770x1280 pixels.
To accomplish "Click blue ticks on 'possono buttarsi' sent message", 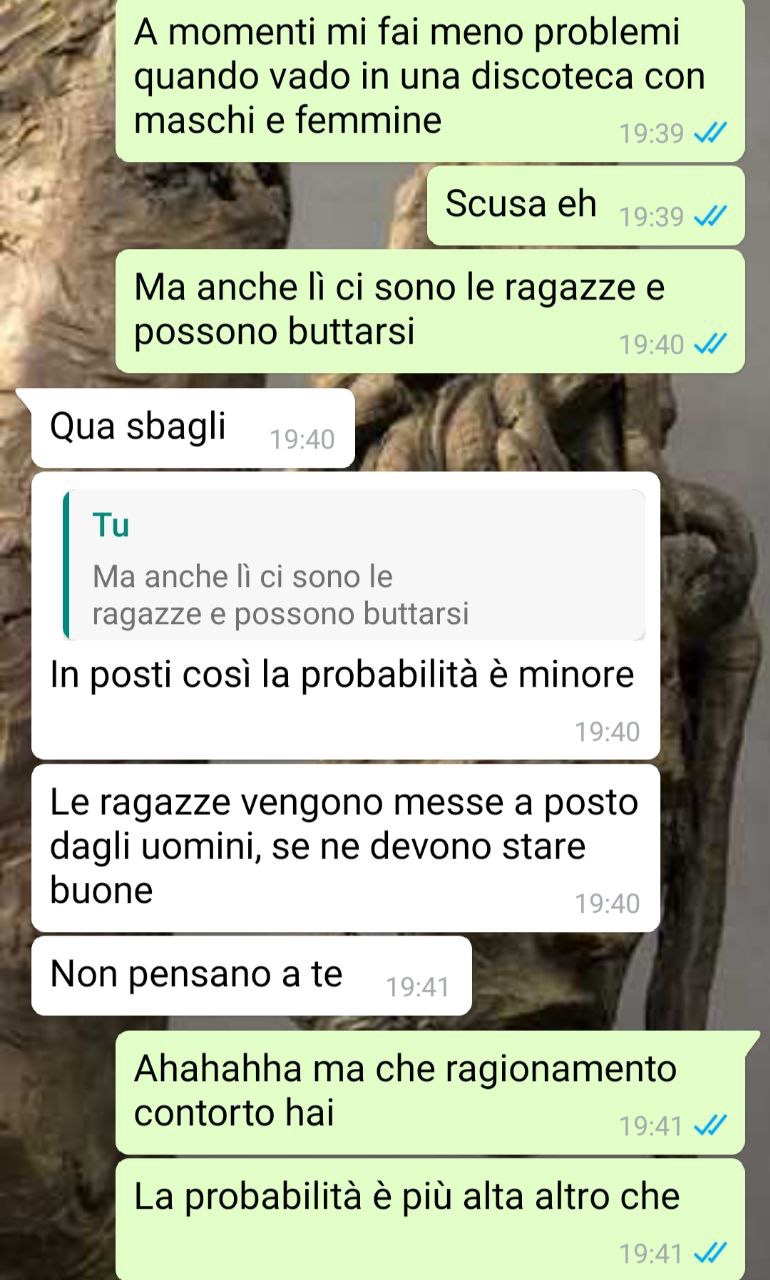I will [x=710, y=345].
